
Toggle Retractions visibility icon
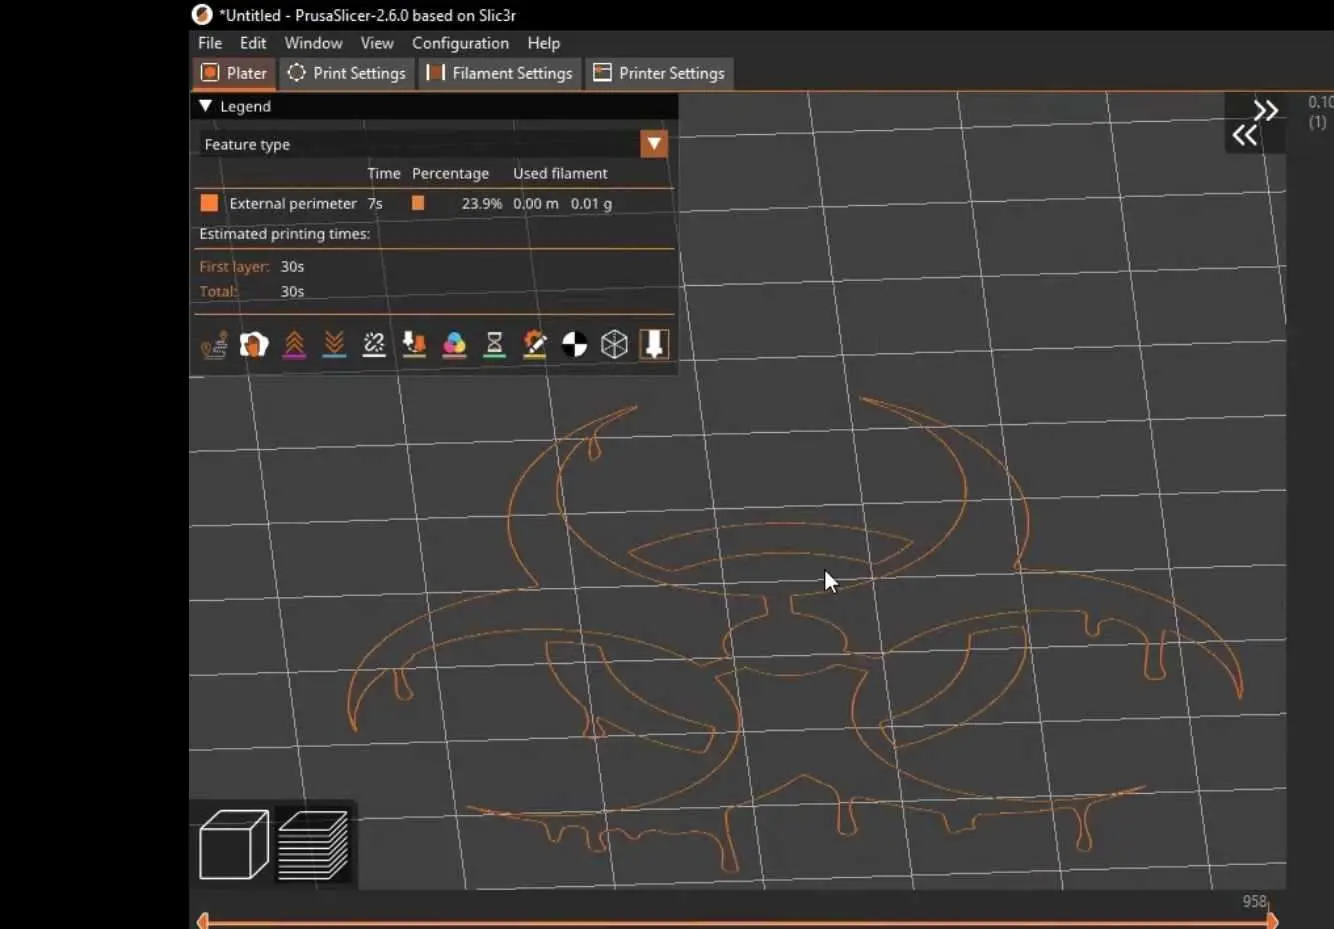coord(294,345)
